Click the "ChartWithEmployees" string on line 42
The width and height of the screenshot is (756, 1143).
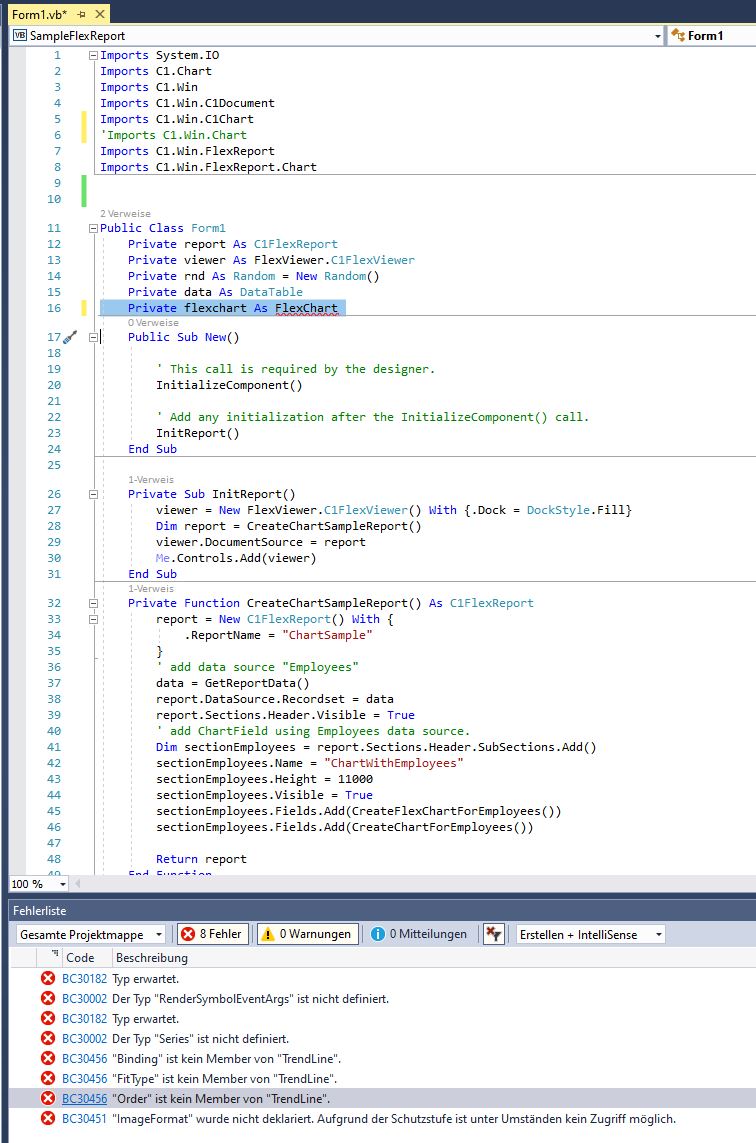point(394,763)
